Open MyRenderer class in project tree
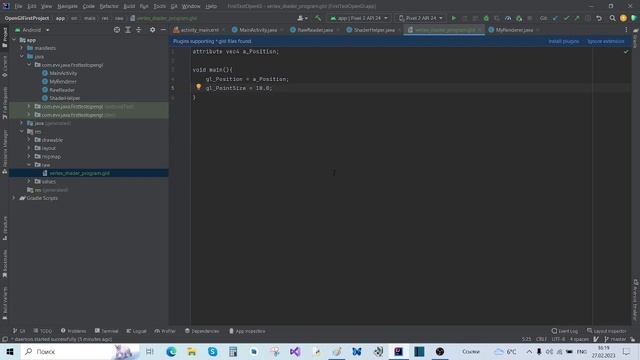Image resolution: width=640 pixels, height=360 pixels. point(63,82)
